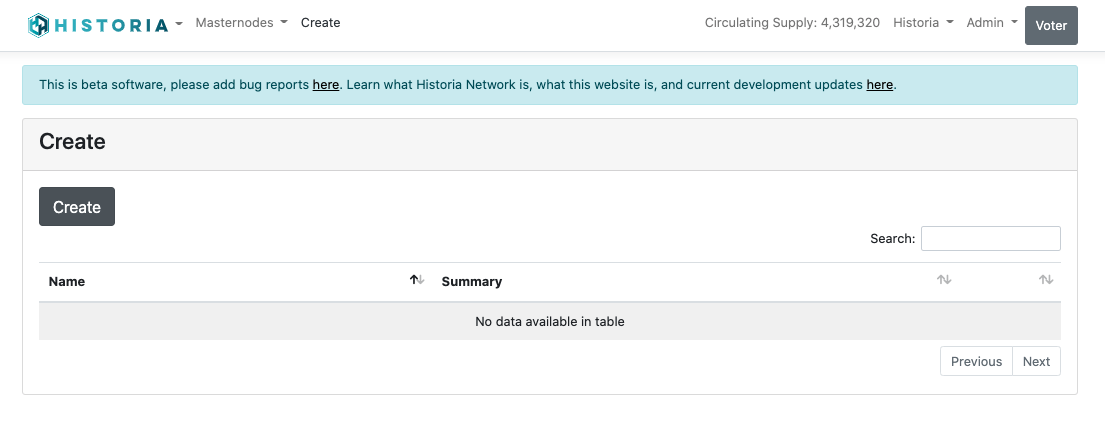The image size is (1105, 439).
Task: Click the Summary column sort arrows icon
Action: pyautogui.click(x=943, y=281)
